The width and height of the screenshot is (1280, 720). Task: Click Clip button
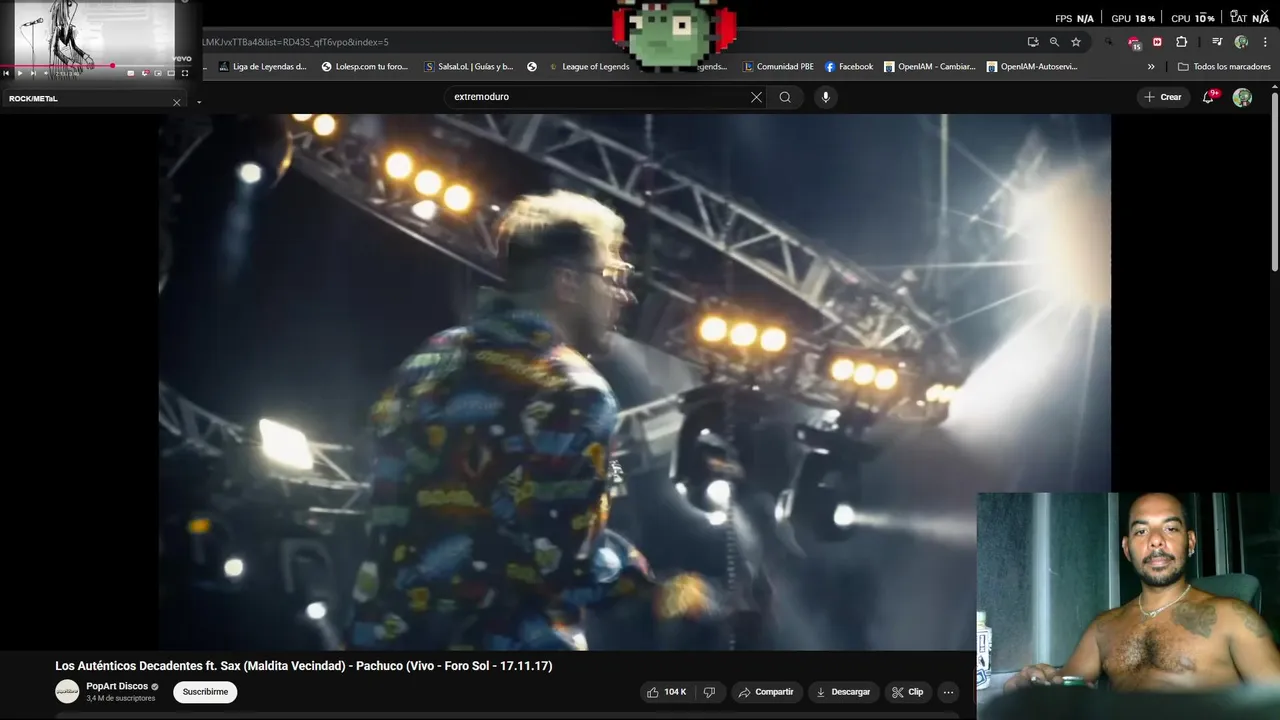click(x=908, y=692)
